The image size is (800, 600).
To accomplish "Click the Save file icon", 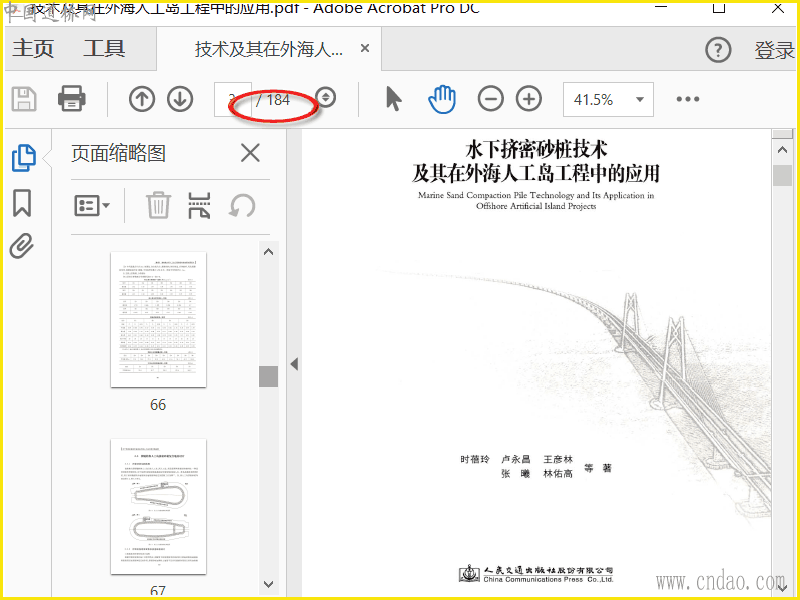I will (24, 99).
